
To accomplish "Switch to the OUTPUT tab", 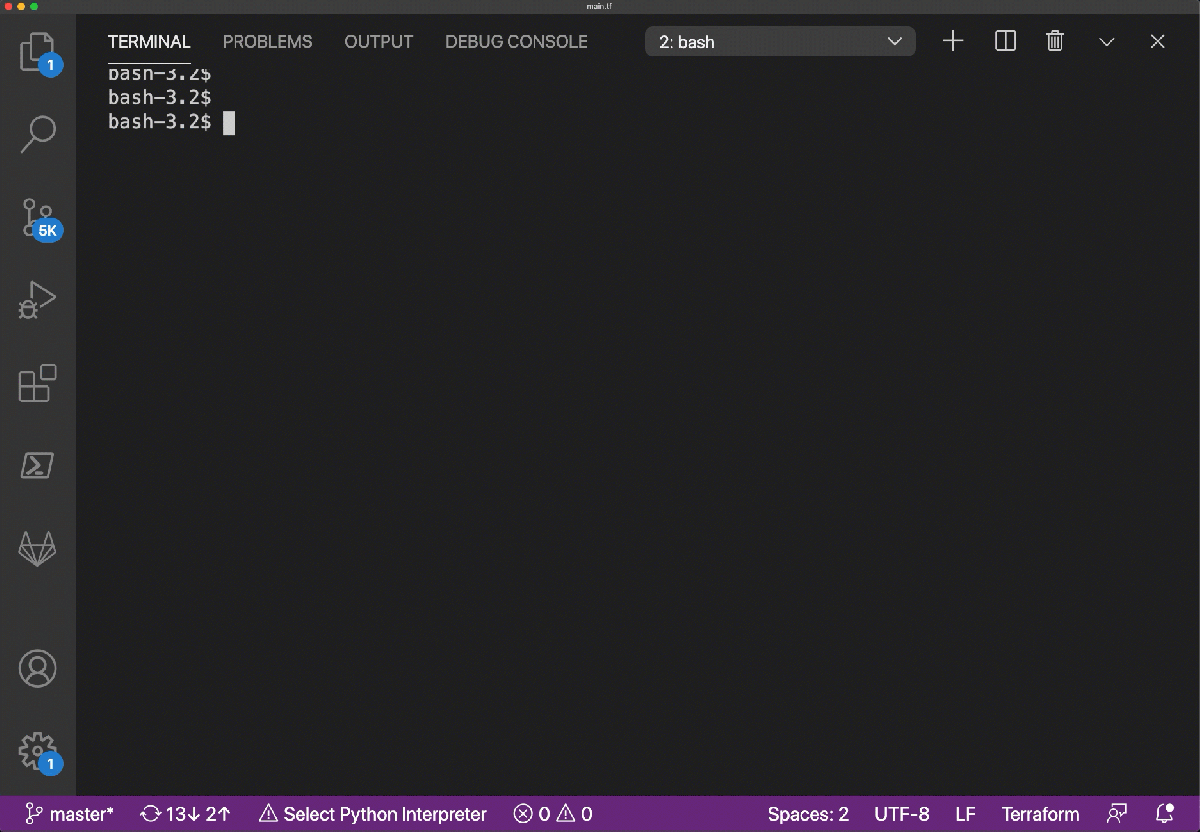I will pyautogui.click(x=379, y=42).
